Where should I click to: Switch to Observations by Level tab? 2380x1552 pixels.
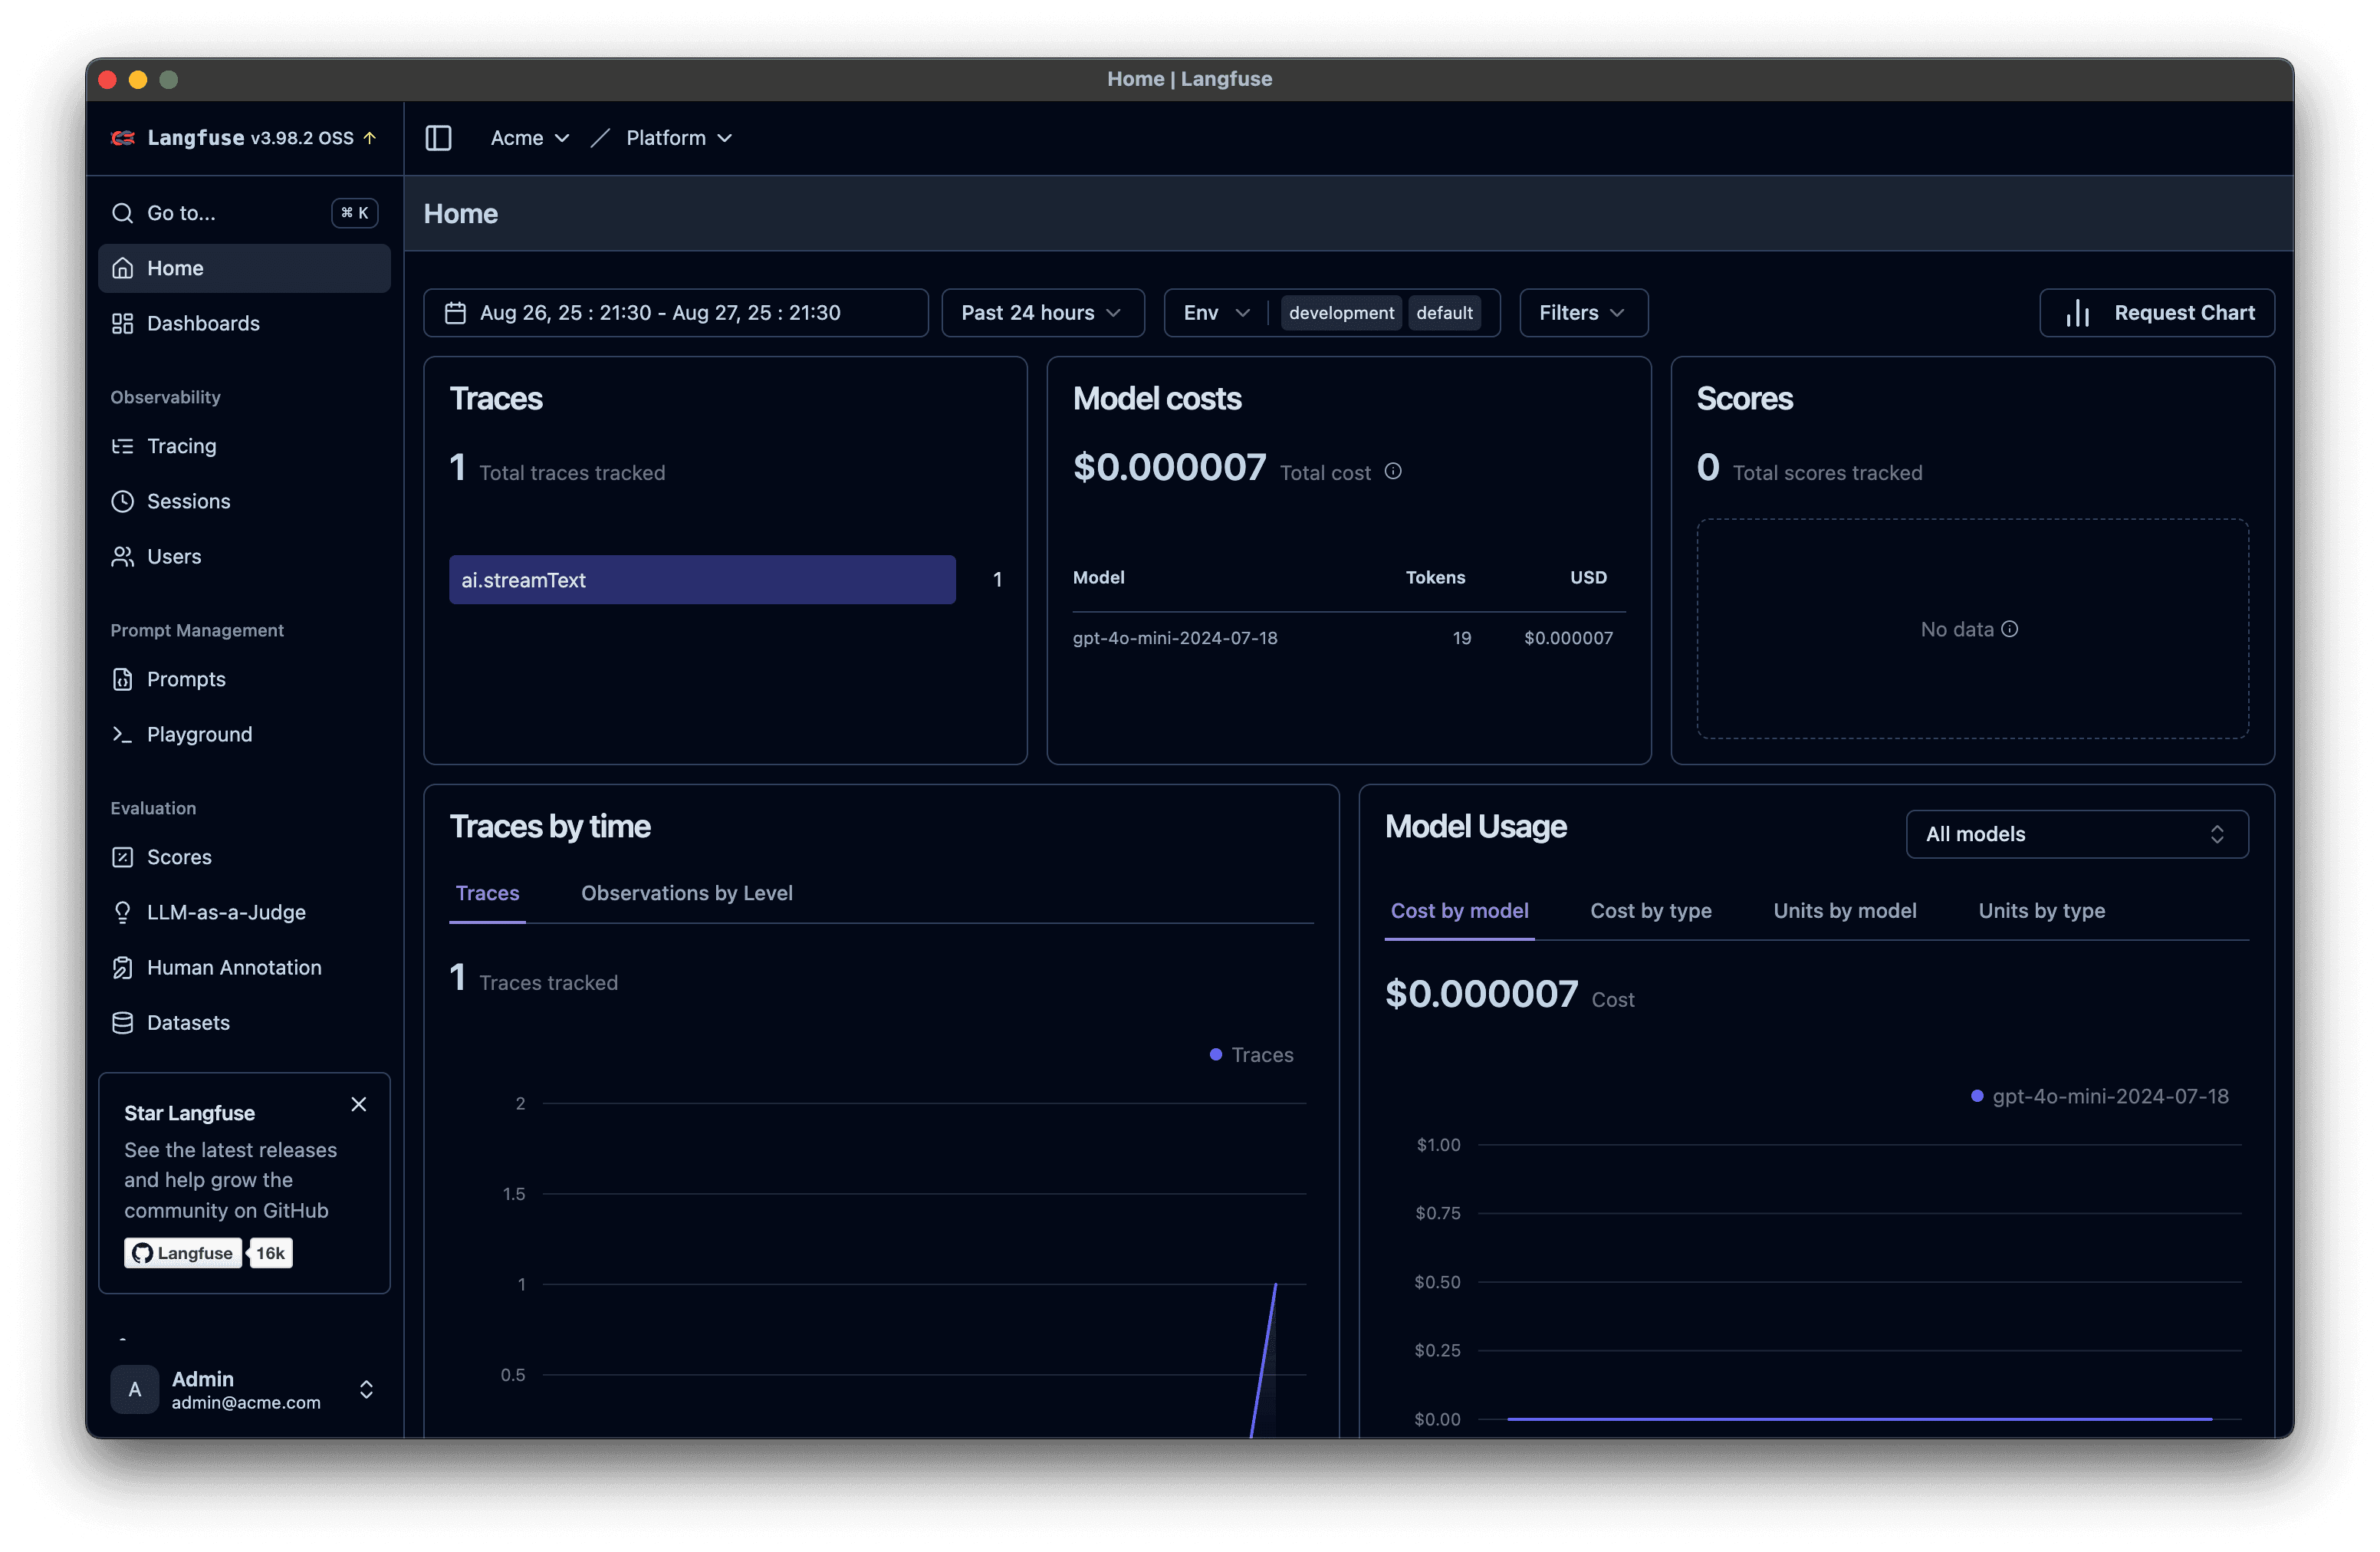click(686, 893)
